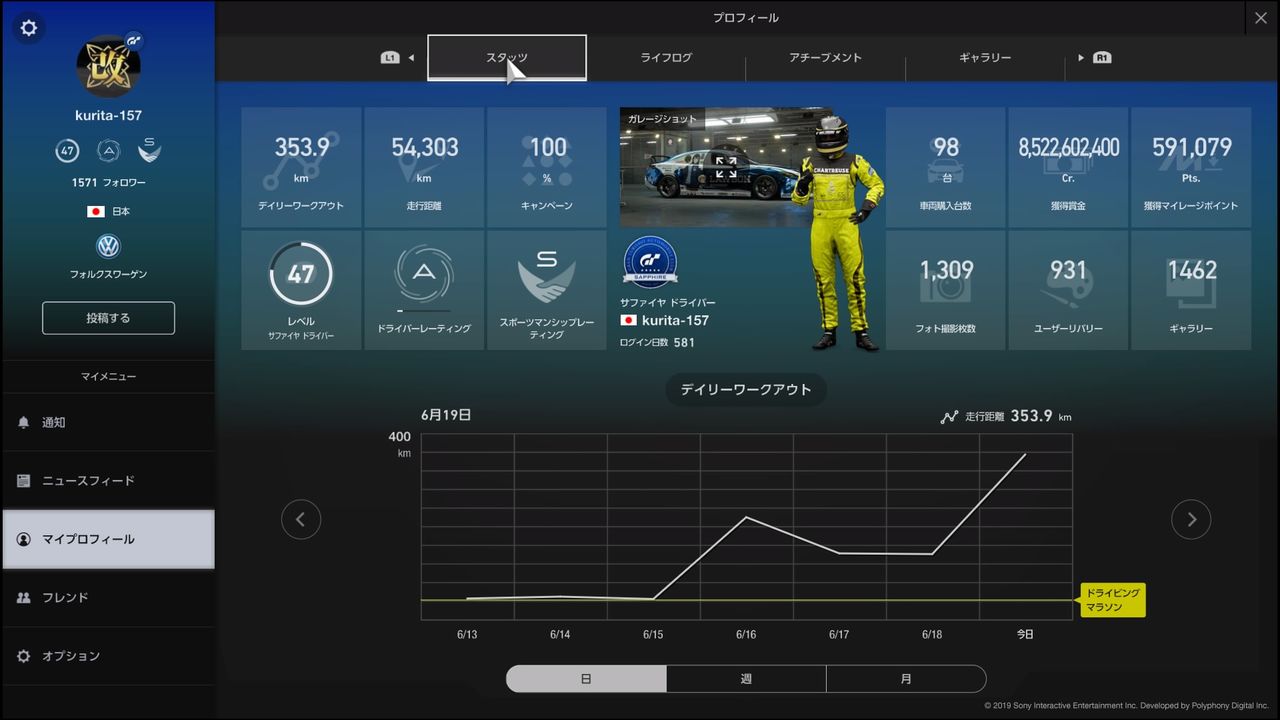Click the sportsmanship S badge in sidebar
This screenshot has height=720, width=1280.
[x=149, y=151]
